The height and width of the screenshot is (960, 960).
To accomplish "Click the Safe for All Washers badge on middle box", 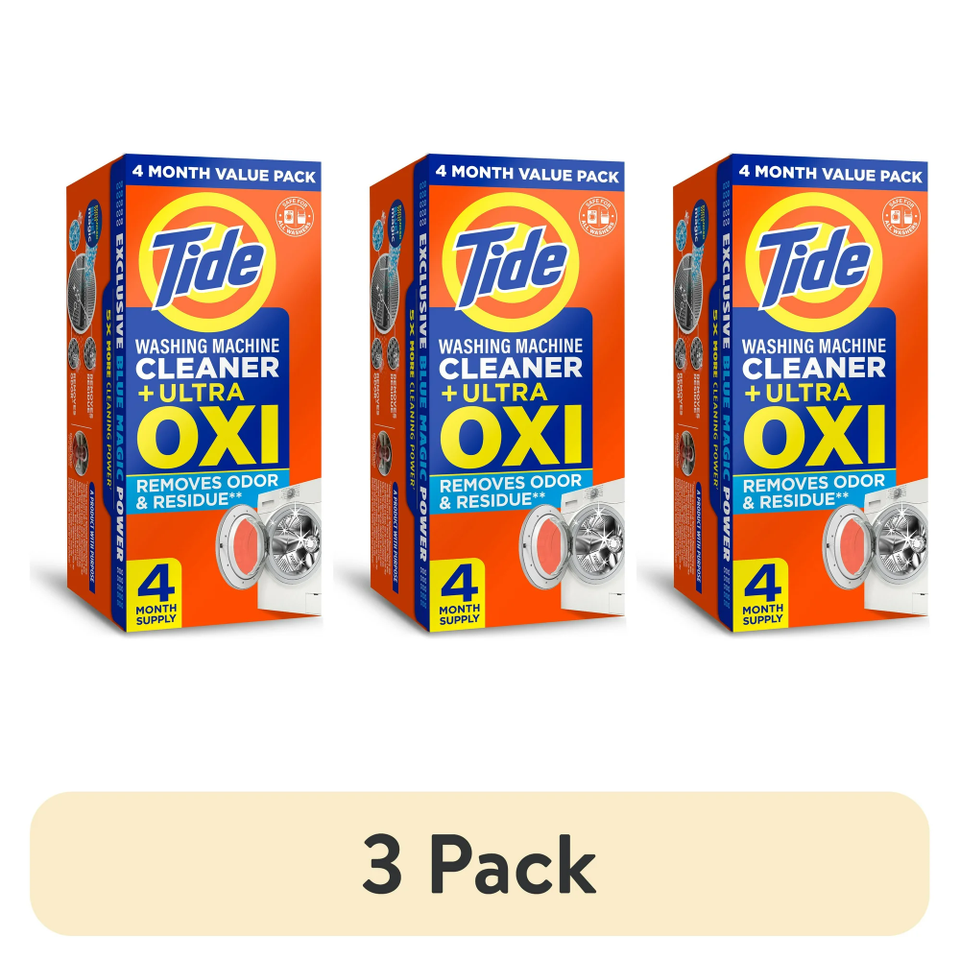I will pyautogui.click(x=598, y=216).
